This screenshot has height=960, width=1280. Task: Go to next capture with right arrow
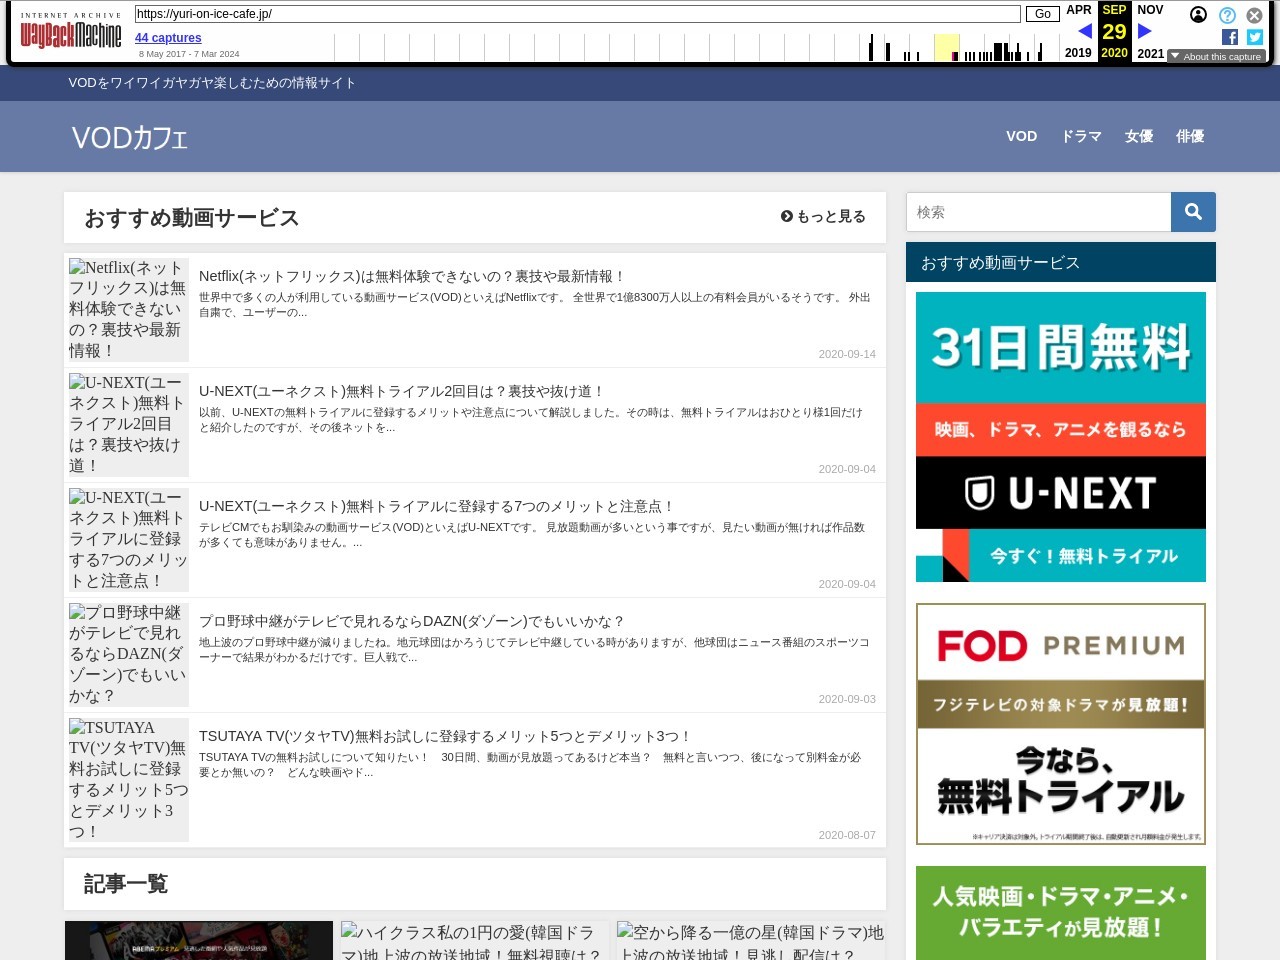pos(1145,31)
